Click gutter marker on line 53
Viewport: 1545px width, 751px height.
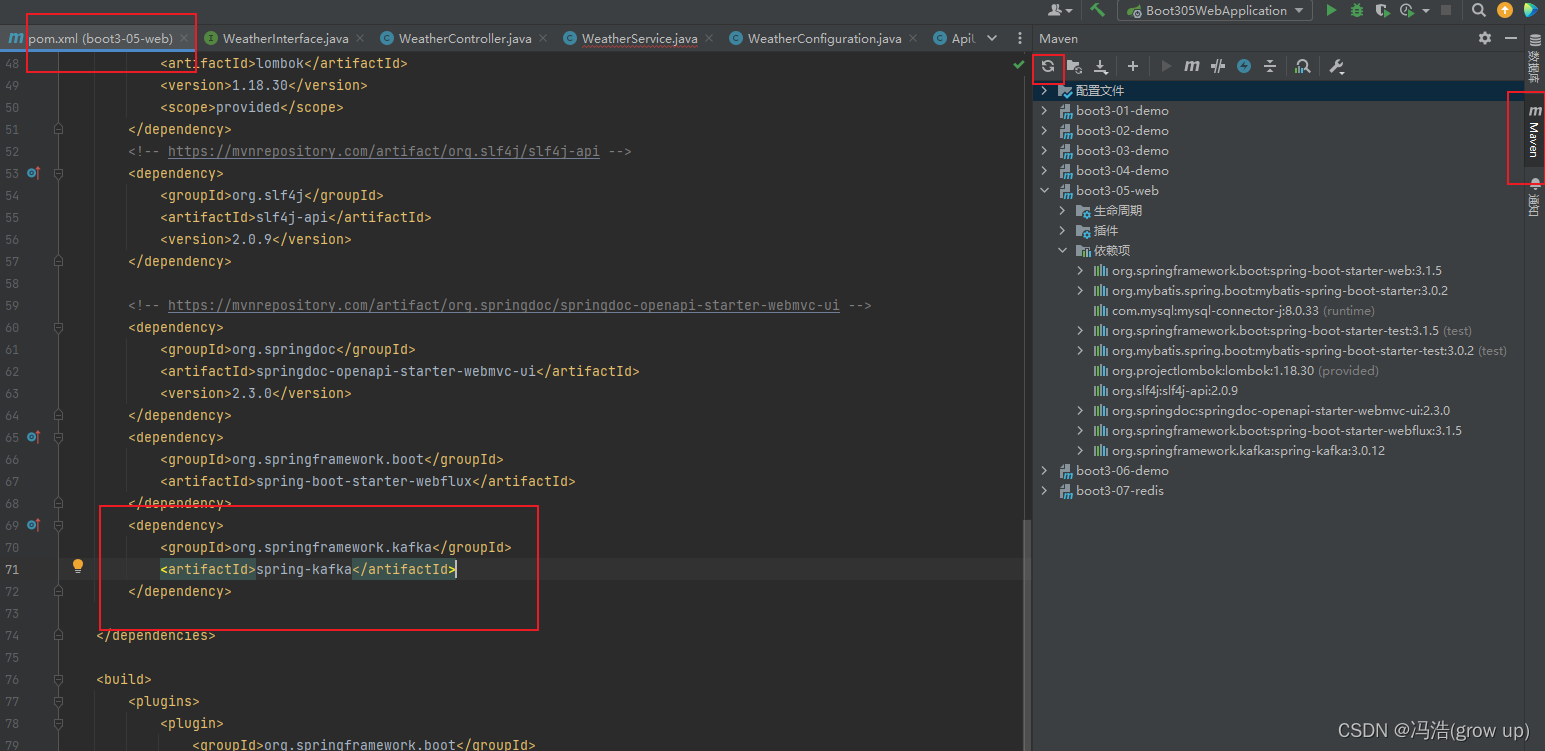coord(33,173)
